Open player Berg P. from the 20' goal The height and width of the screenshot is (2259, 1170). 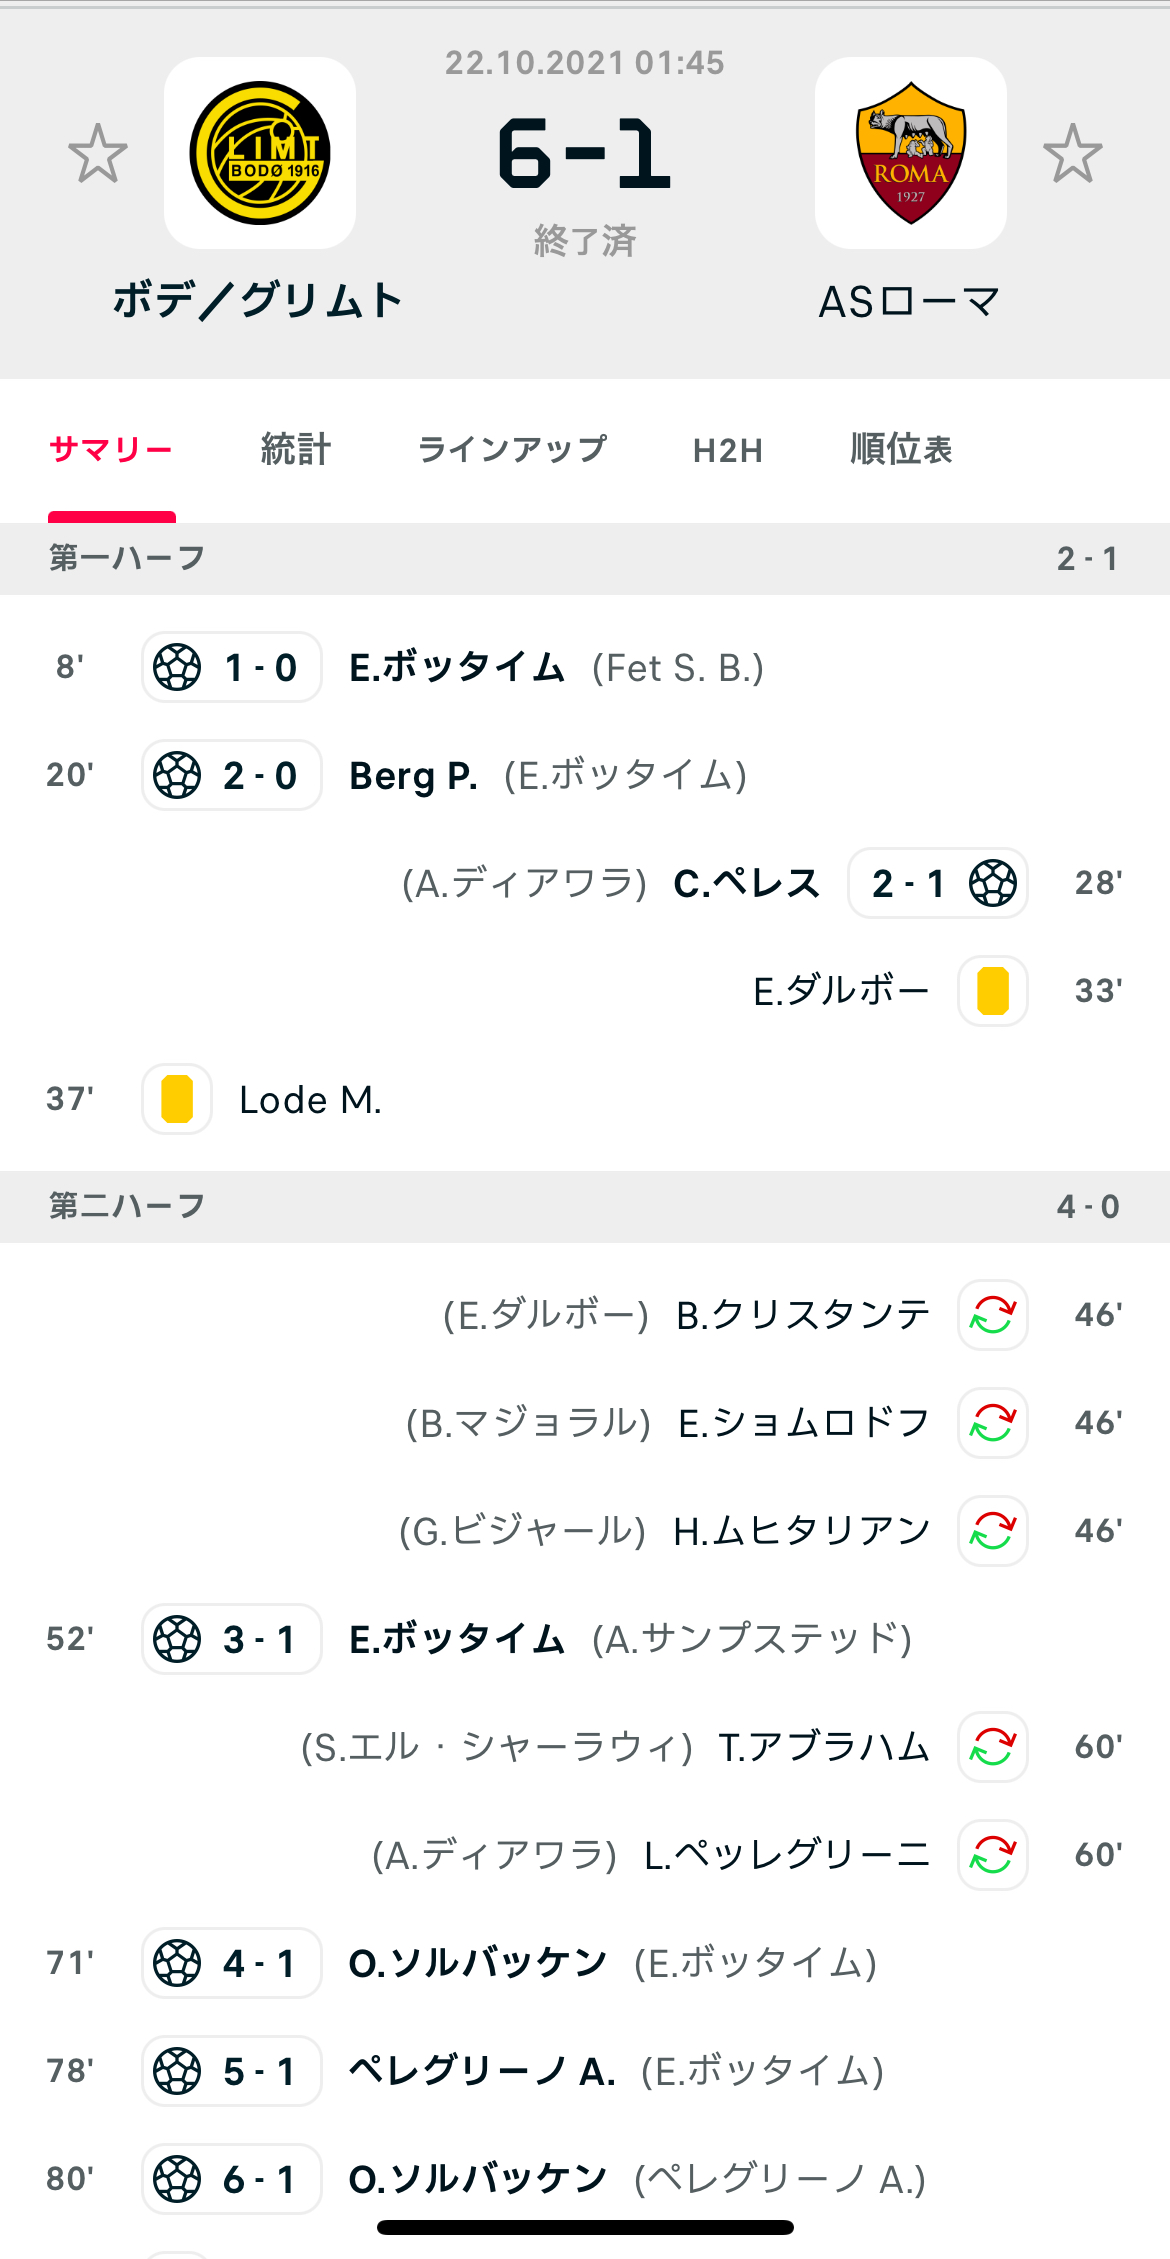coord(413,776)
